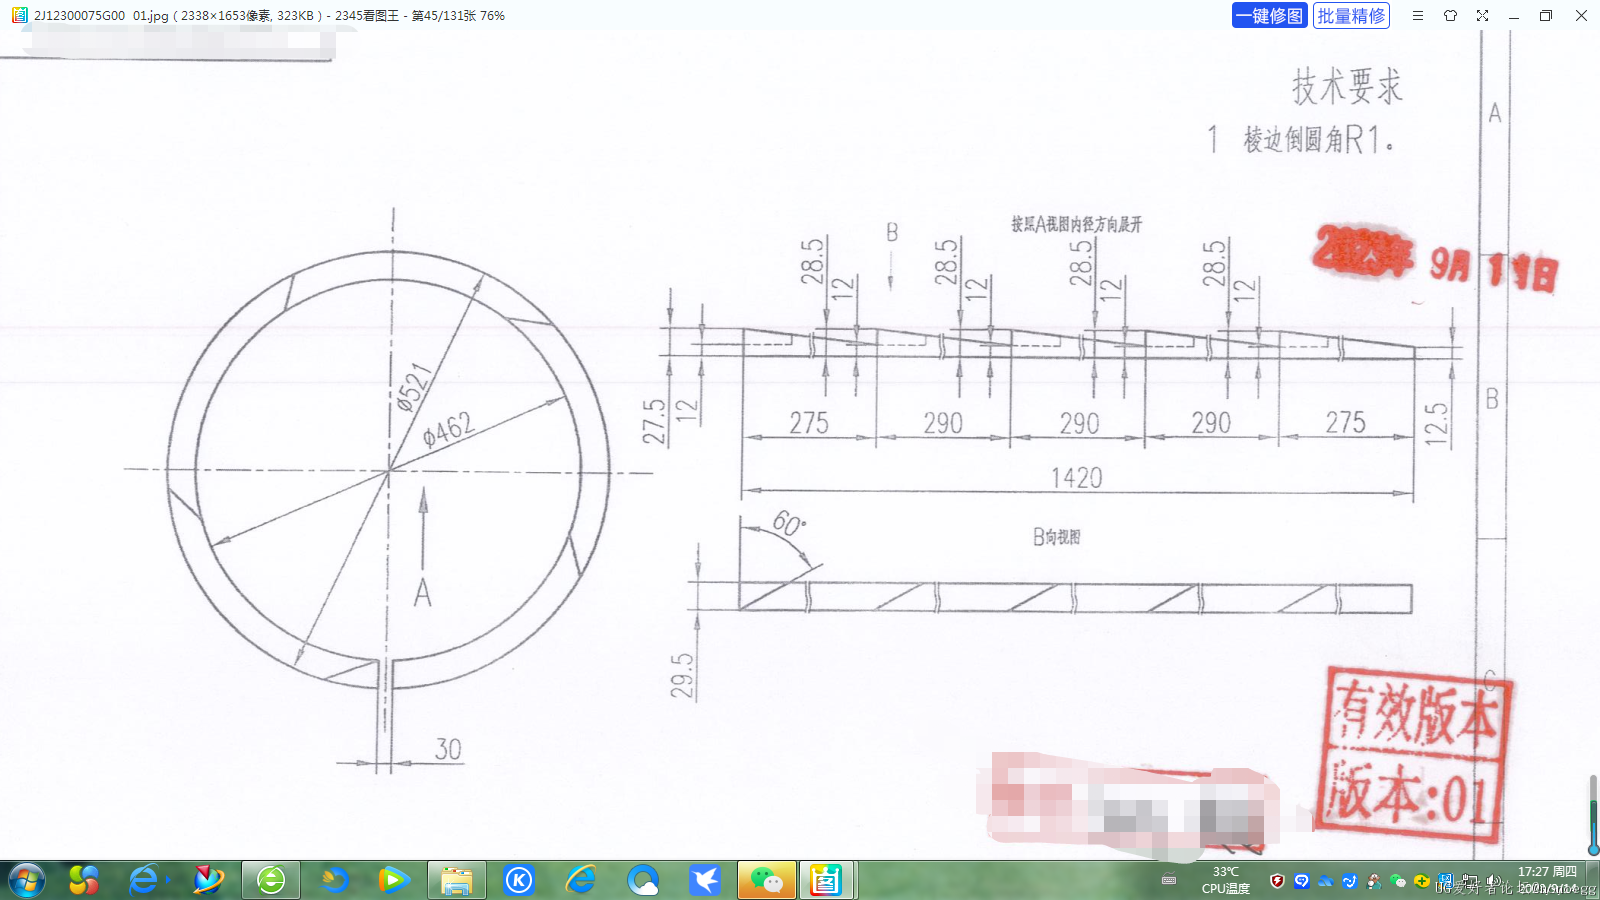Open the hamburger main menu
This screenshot has height=900, width=1600.
[x=1418, y=15]
